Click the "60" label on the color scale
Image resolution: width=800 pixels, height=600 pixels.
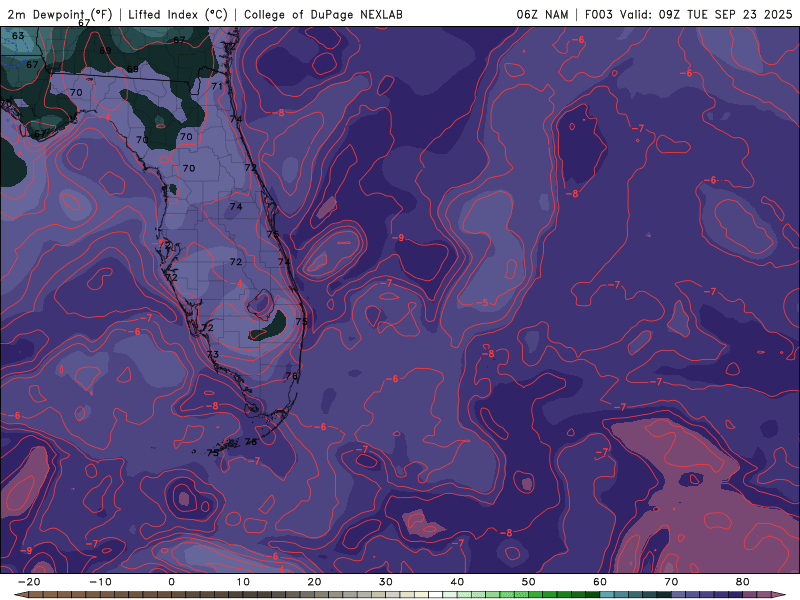click(x=600, y=582)
